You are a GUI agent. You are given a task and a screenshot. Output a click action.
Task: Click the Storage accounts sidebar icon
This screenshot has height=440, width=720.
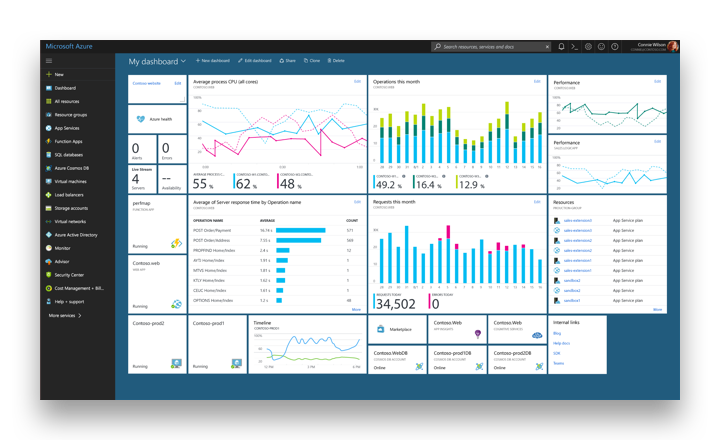pyautogui.click(x=49, y=208)
